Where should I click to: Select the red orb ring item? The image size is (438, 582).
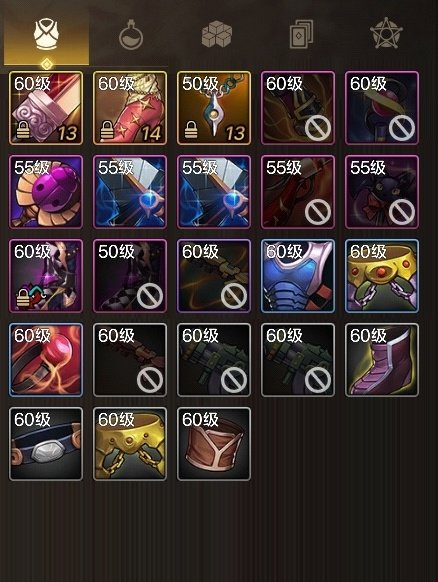46,360
